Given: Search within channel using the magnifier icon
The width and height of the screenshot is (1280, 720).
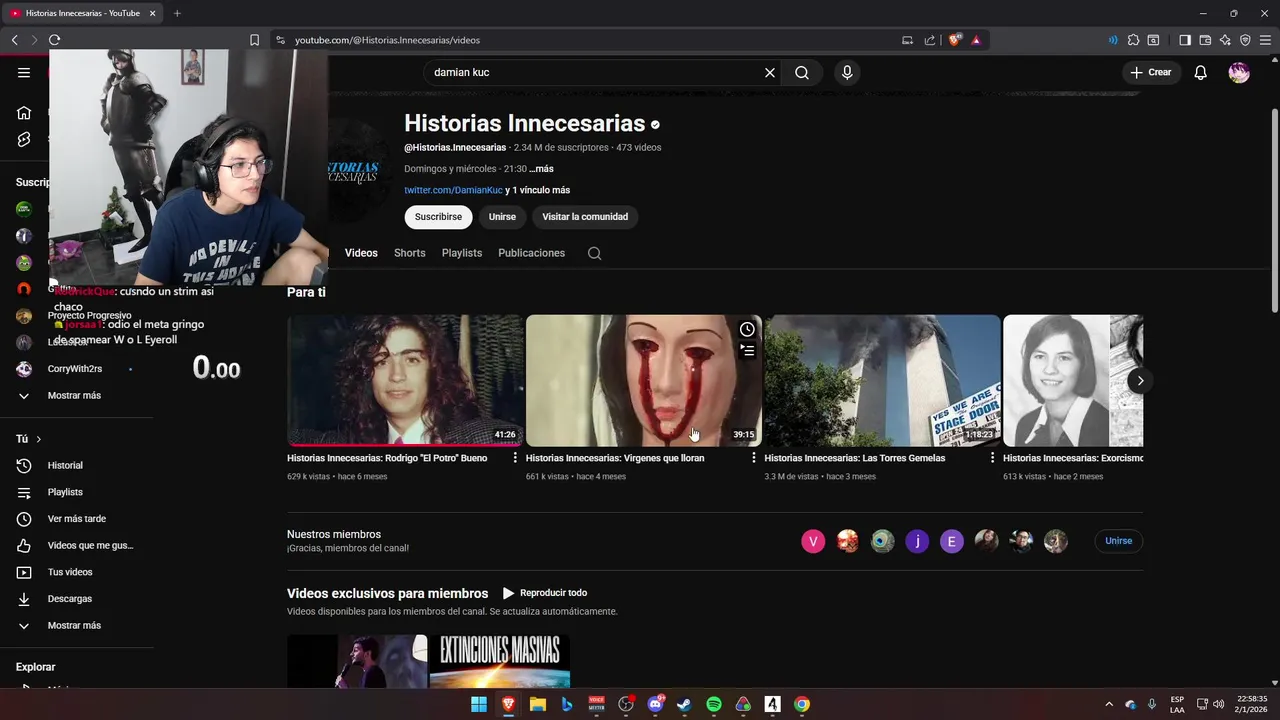Looking at the screenshot, I should click(594, 253).
